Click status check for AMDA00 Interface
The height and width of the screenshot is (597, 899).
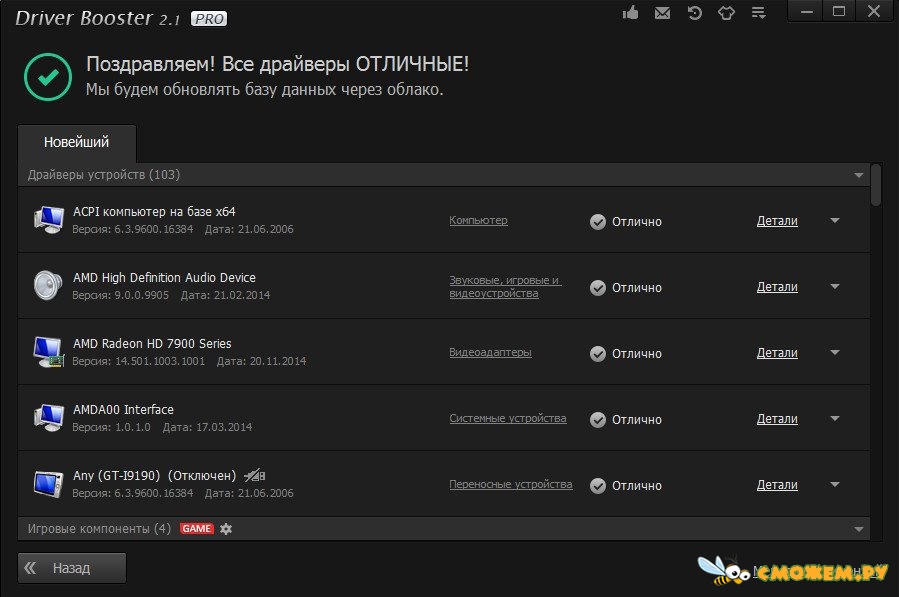(597, 420)
